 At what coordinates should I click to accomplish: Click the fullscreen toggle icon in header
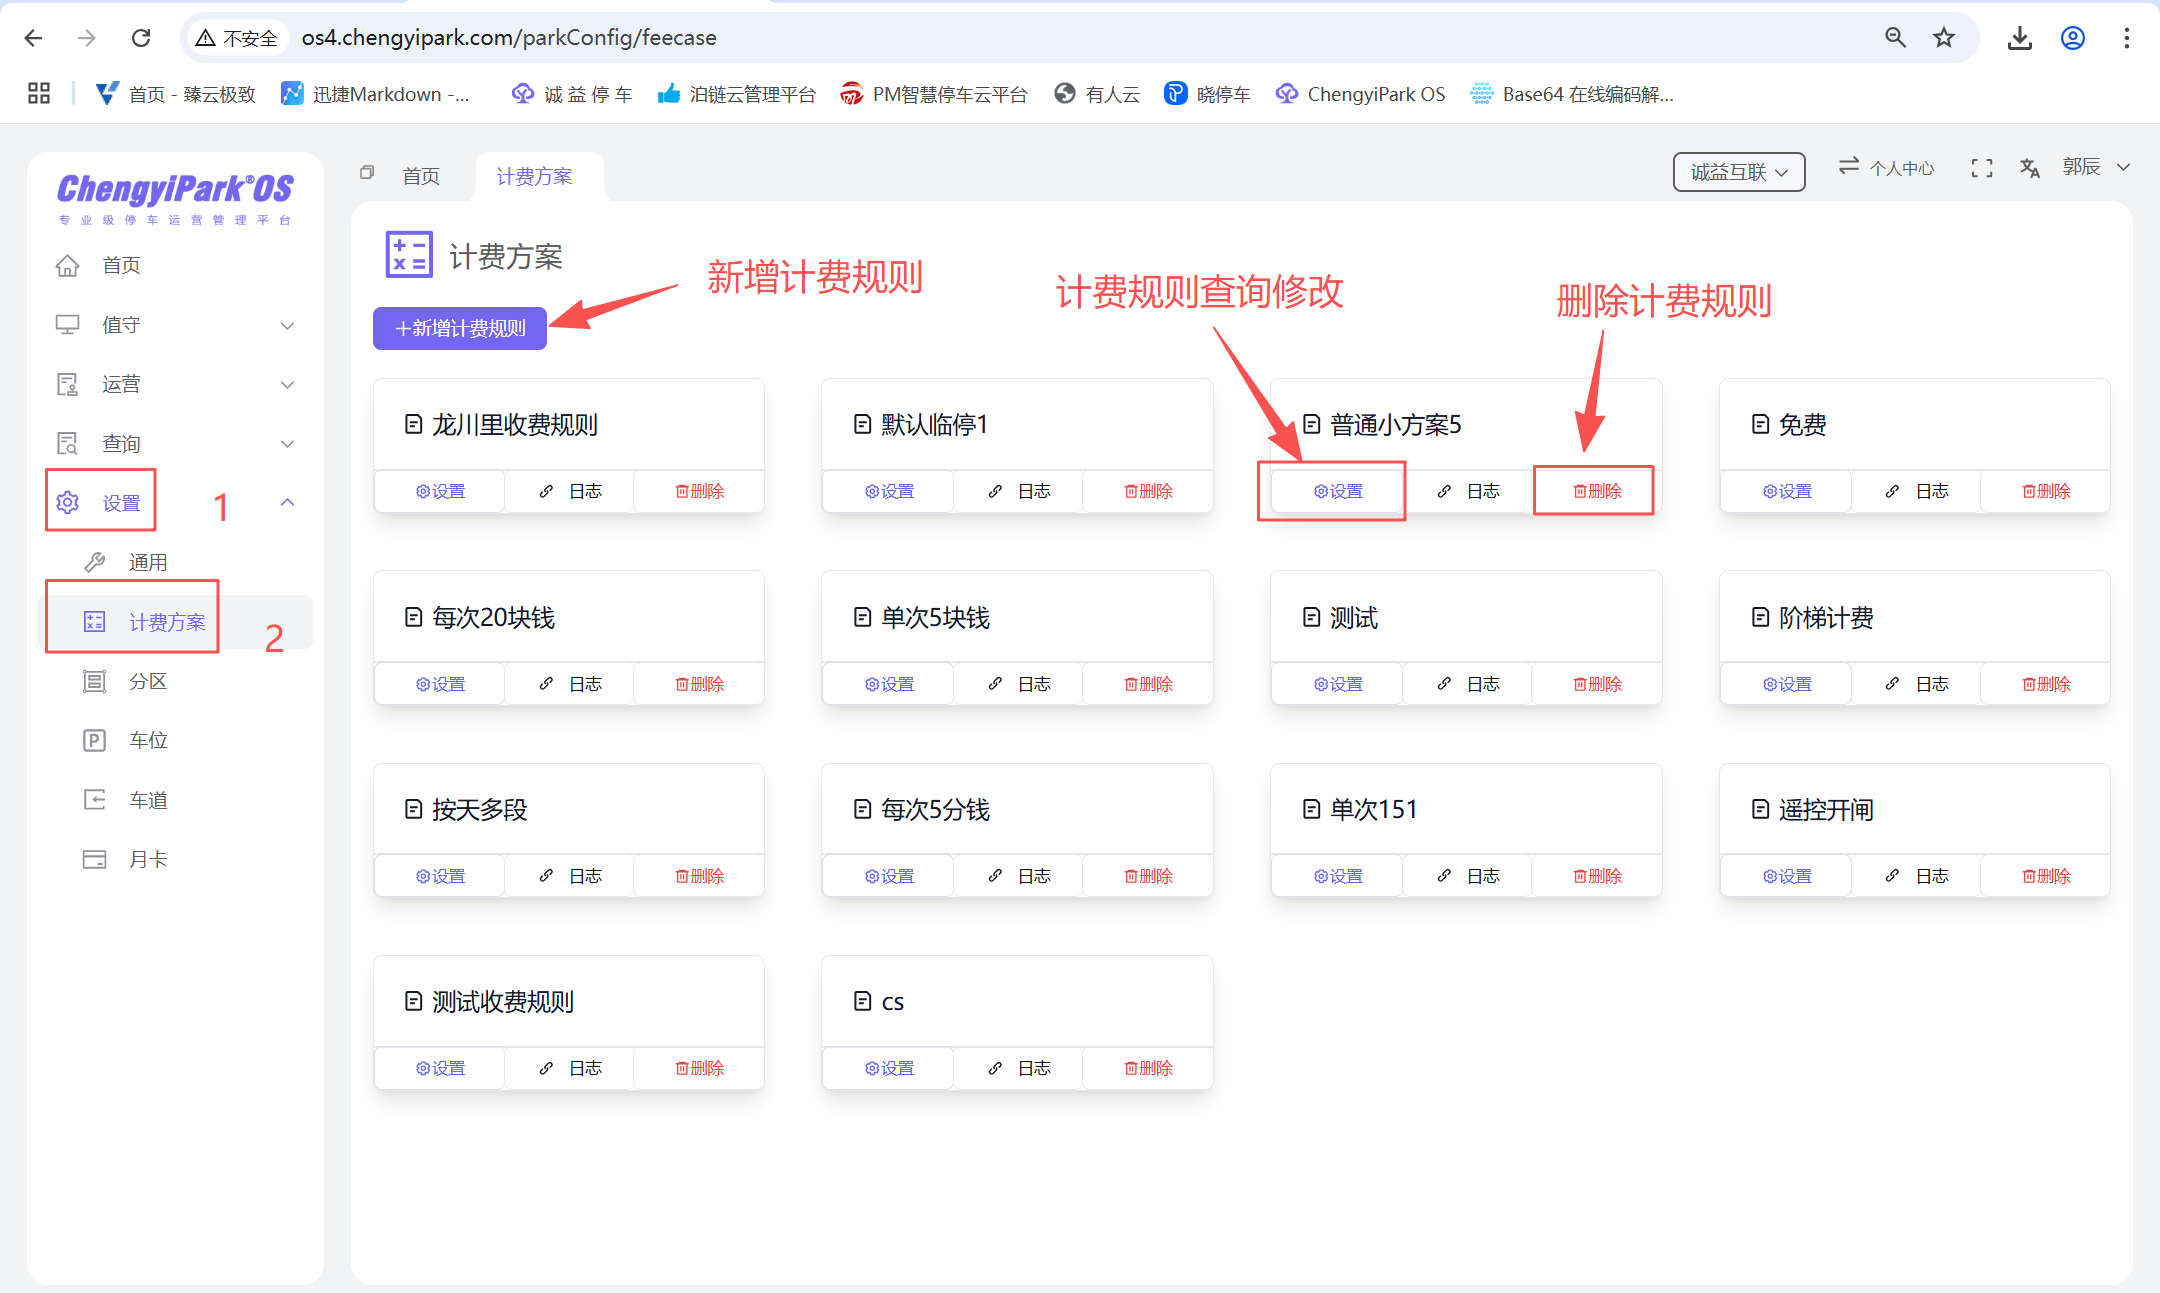pos(1981,167)
